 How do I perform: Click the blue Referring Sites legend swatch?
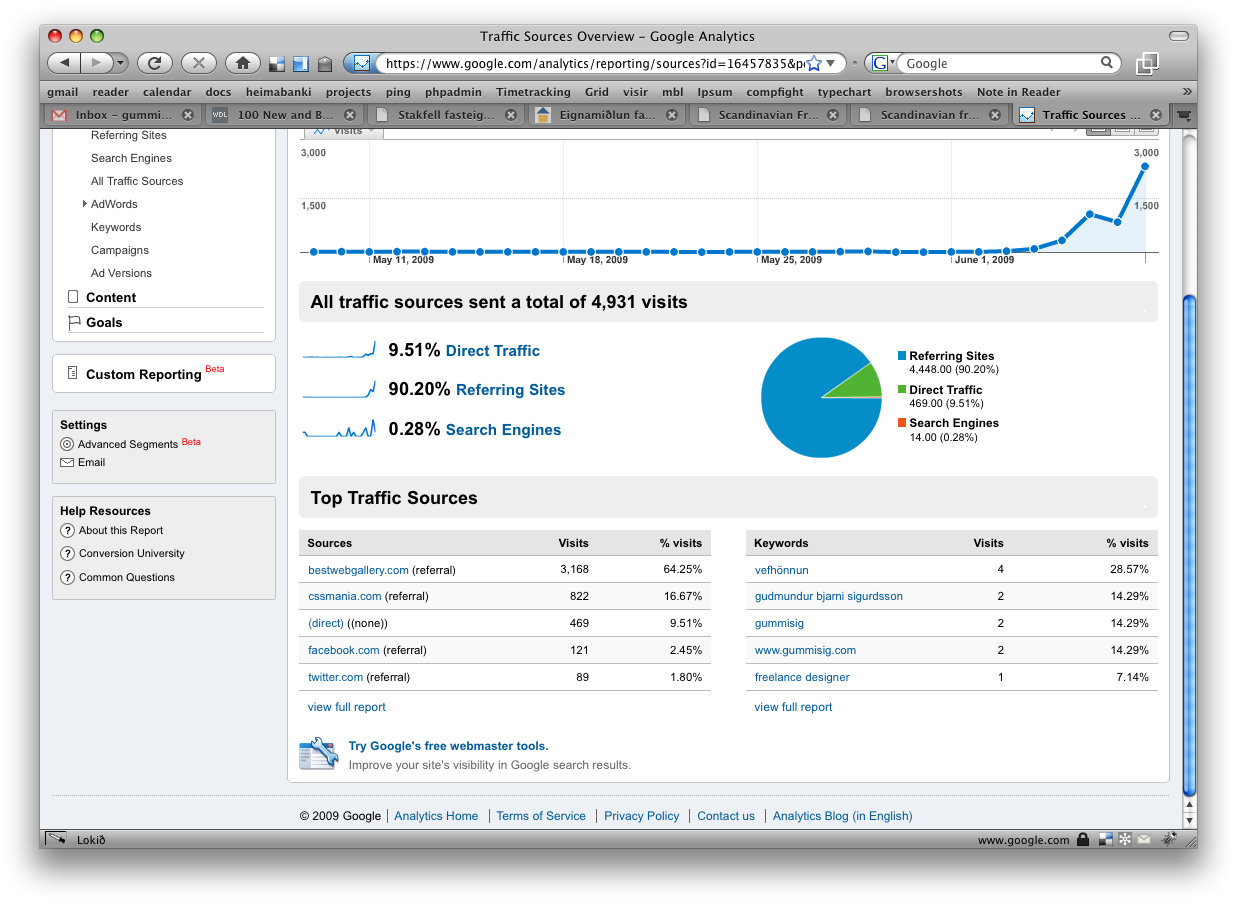[x=902, y=355]
